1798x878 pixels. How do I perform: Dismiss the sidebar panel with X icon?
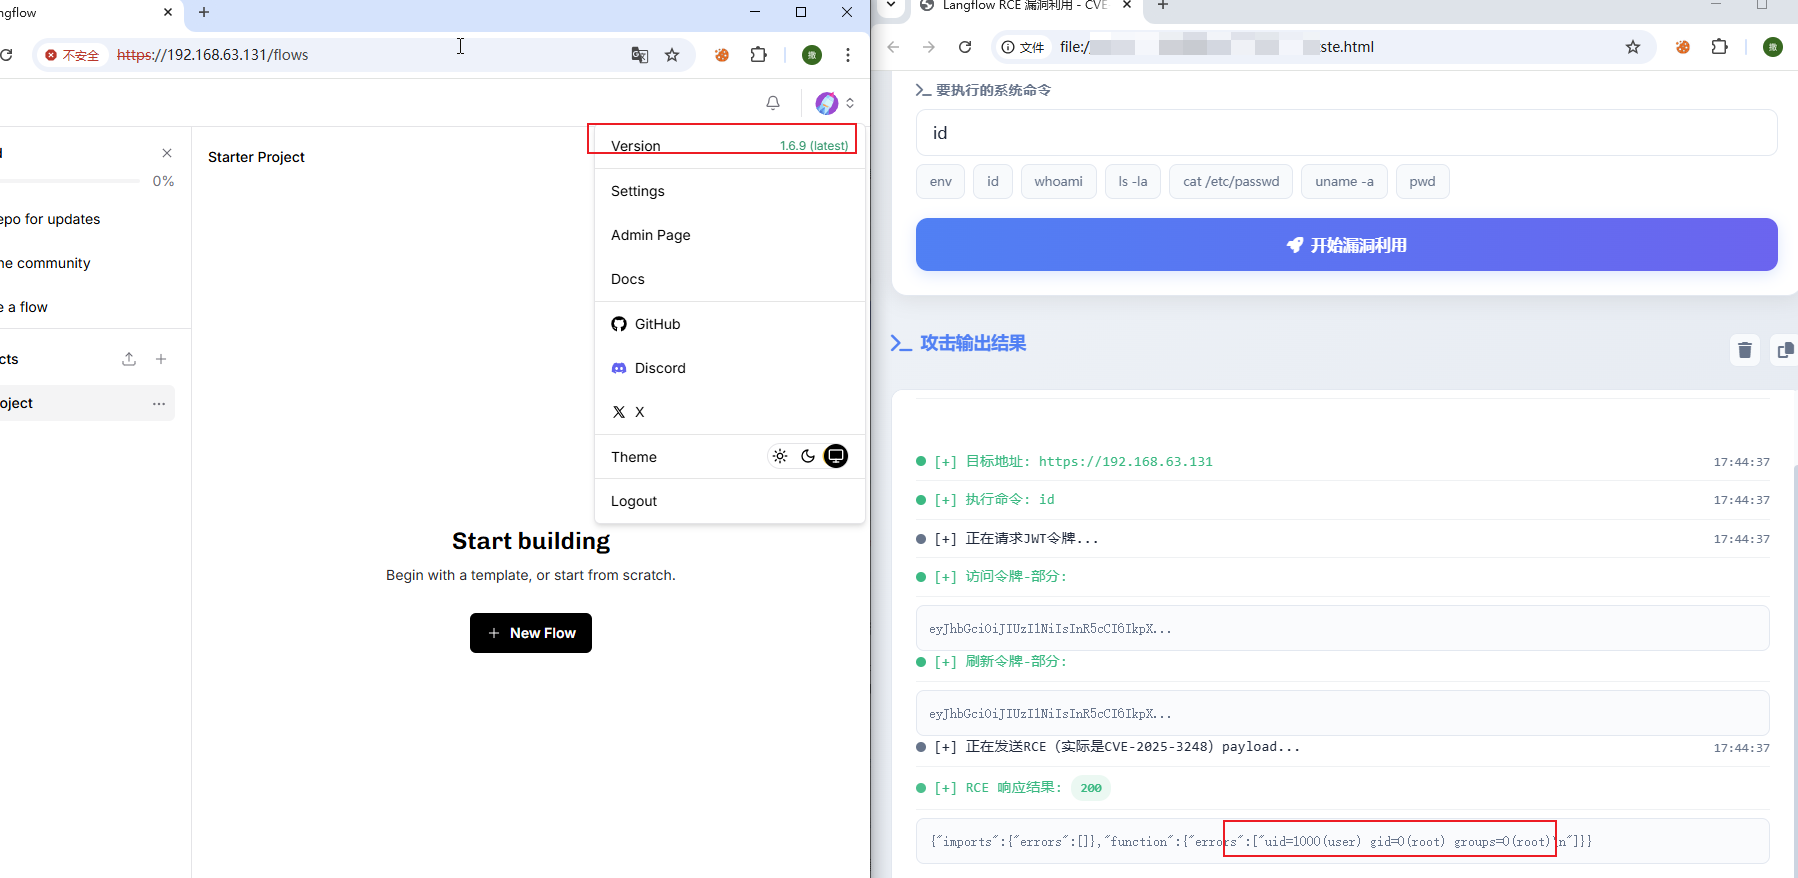click(167, 153)
